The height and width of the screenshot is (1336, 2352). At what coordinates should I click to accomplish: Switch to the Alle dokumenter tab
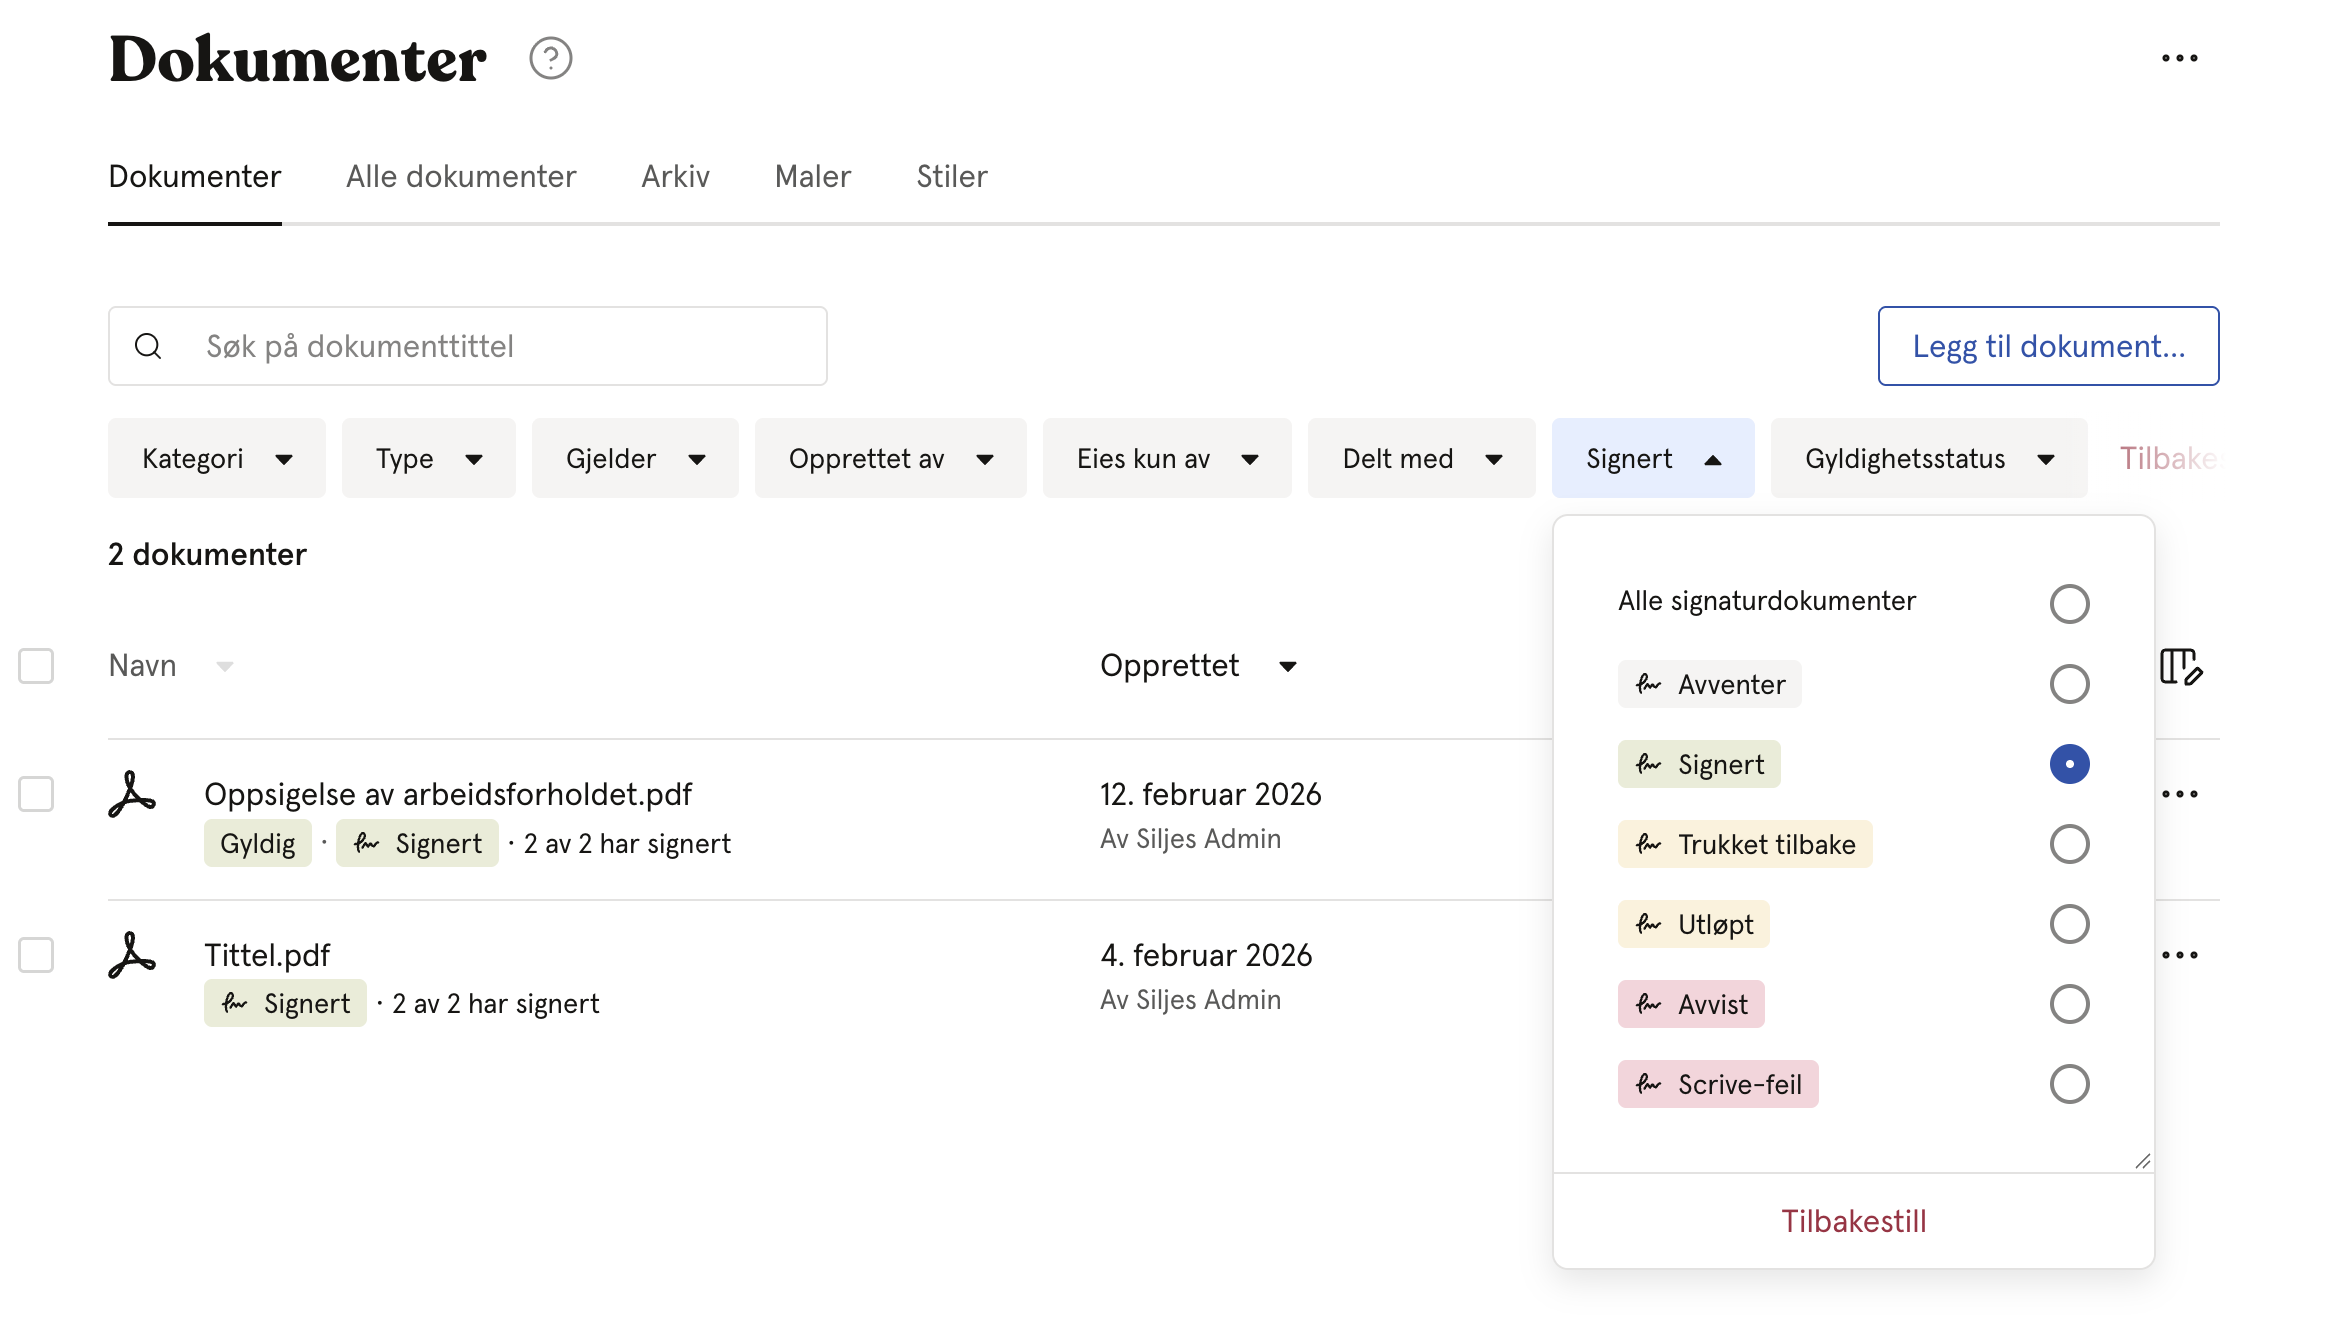point(461,176)
